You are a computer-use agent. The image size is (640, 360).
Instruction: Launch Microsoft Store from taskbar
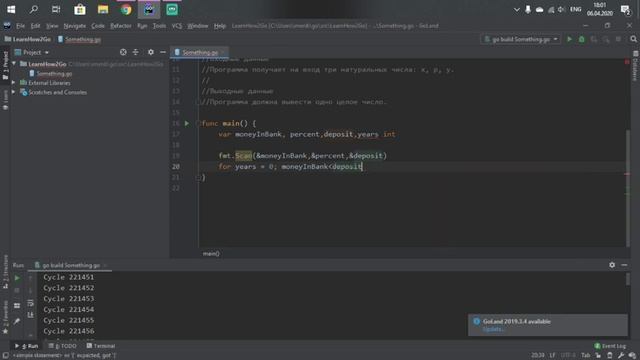click(80, 9)
